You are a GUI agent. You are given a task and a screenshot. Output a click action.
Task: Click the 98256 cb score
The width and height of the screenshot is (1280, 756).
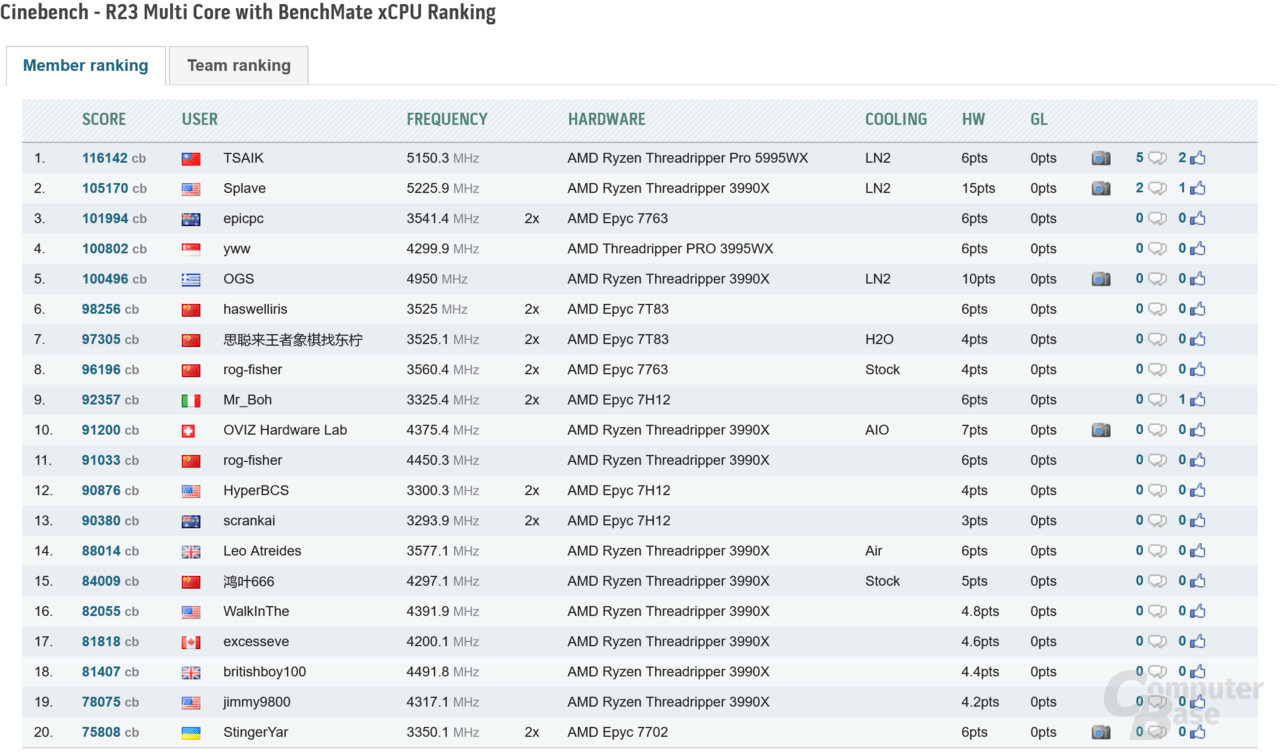(110, 309)
